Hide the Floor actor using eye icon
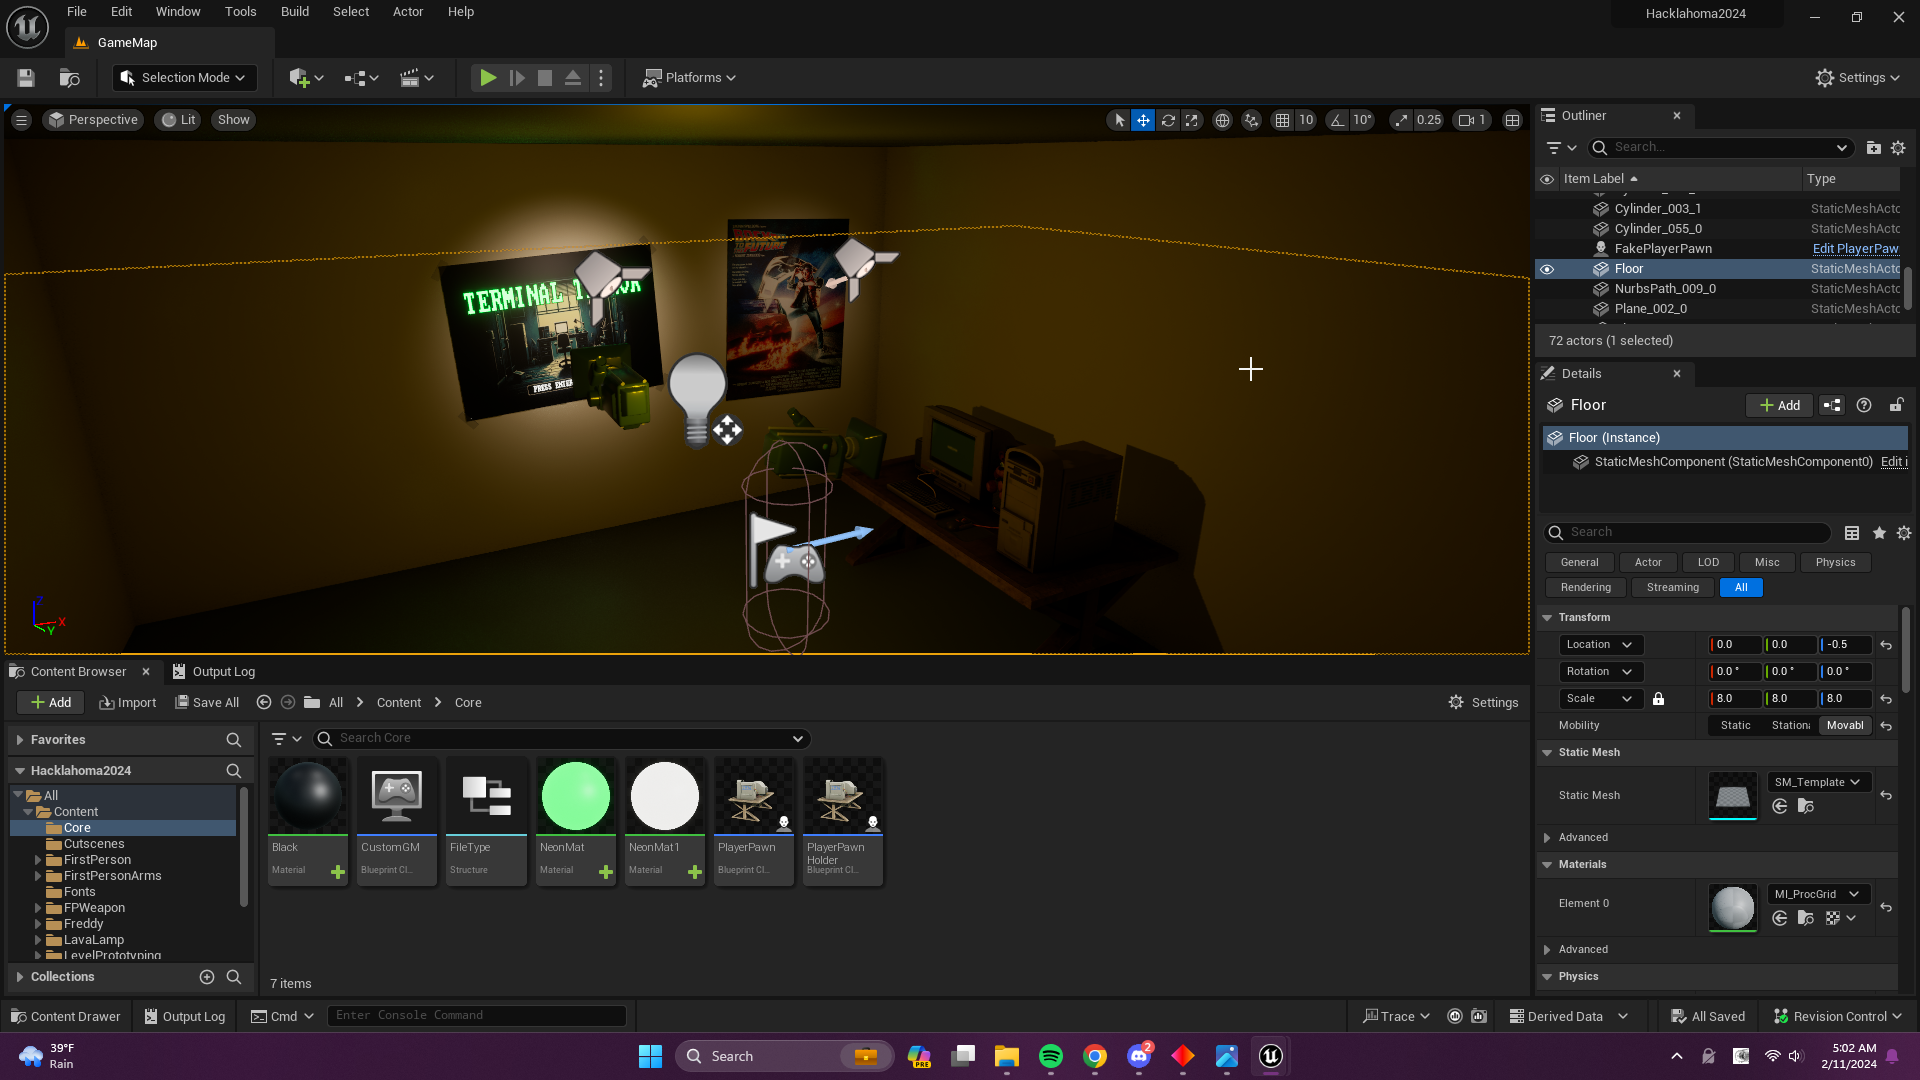The height and width of the screenshot is (1080, 1920). point(1547,269)
